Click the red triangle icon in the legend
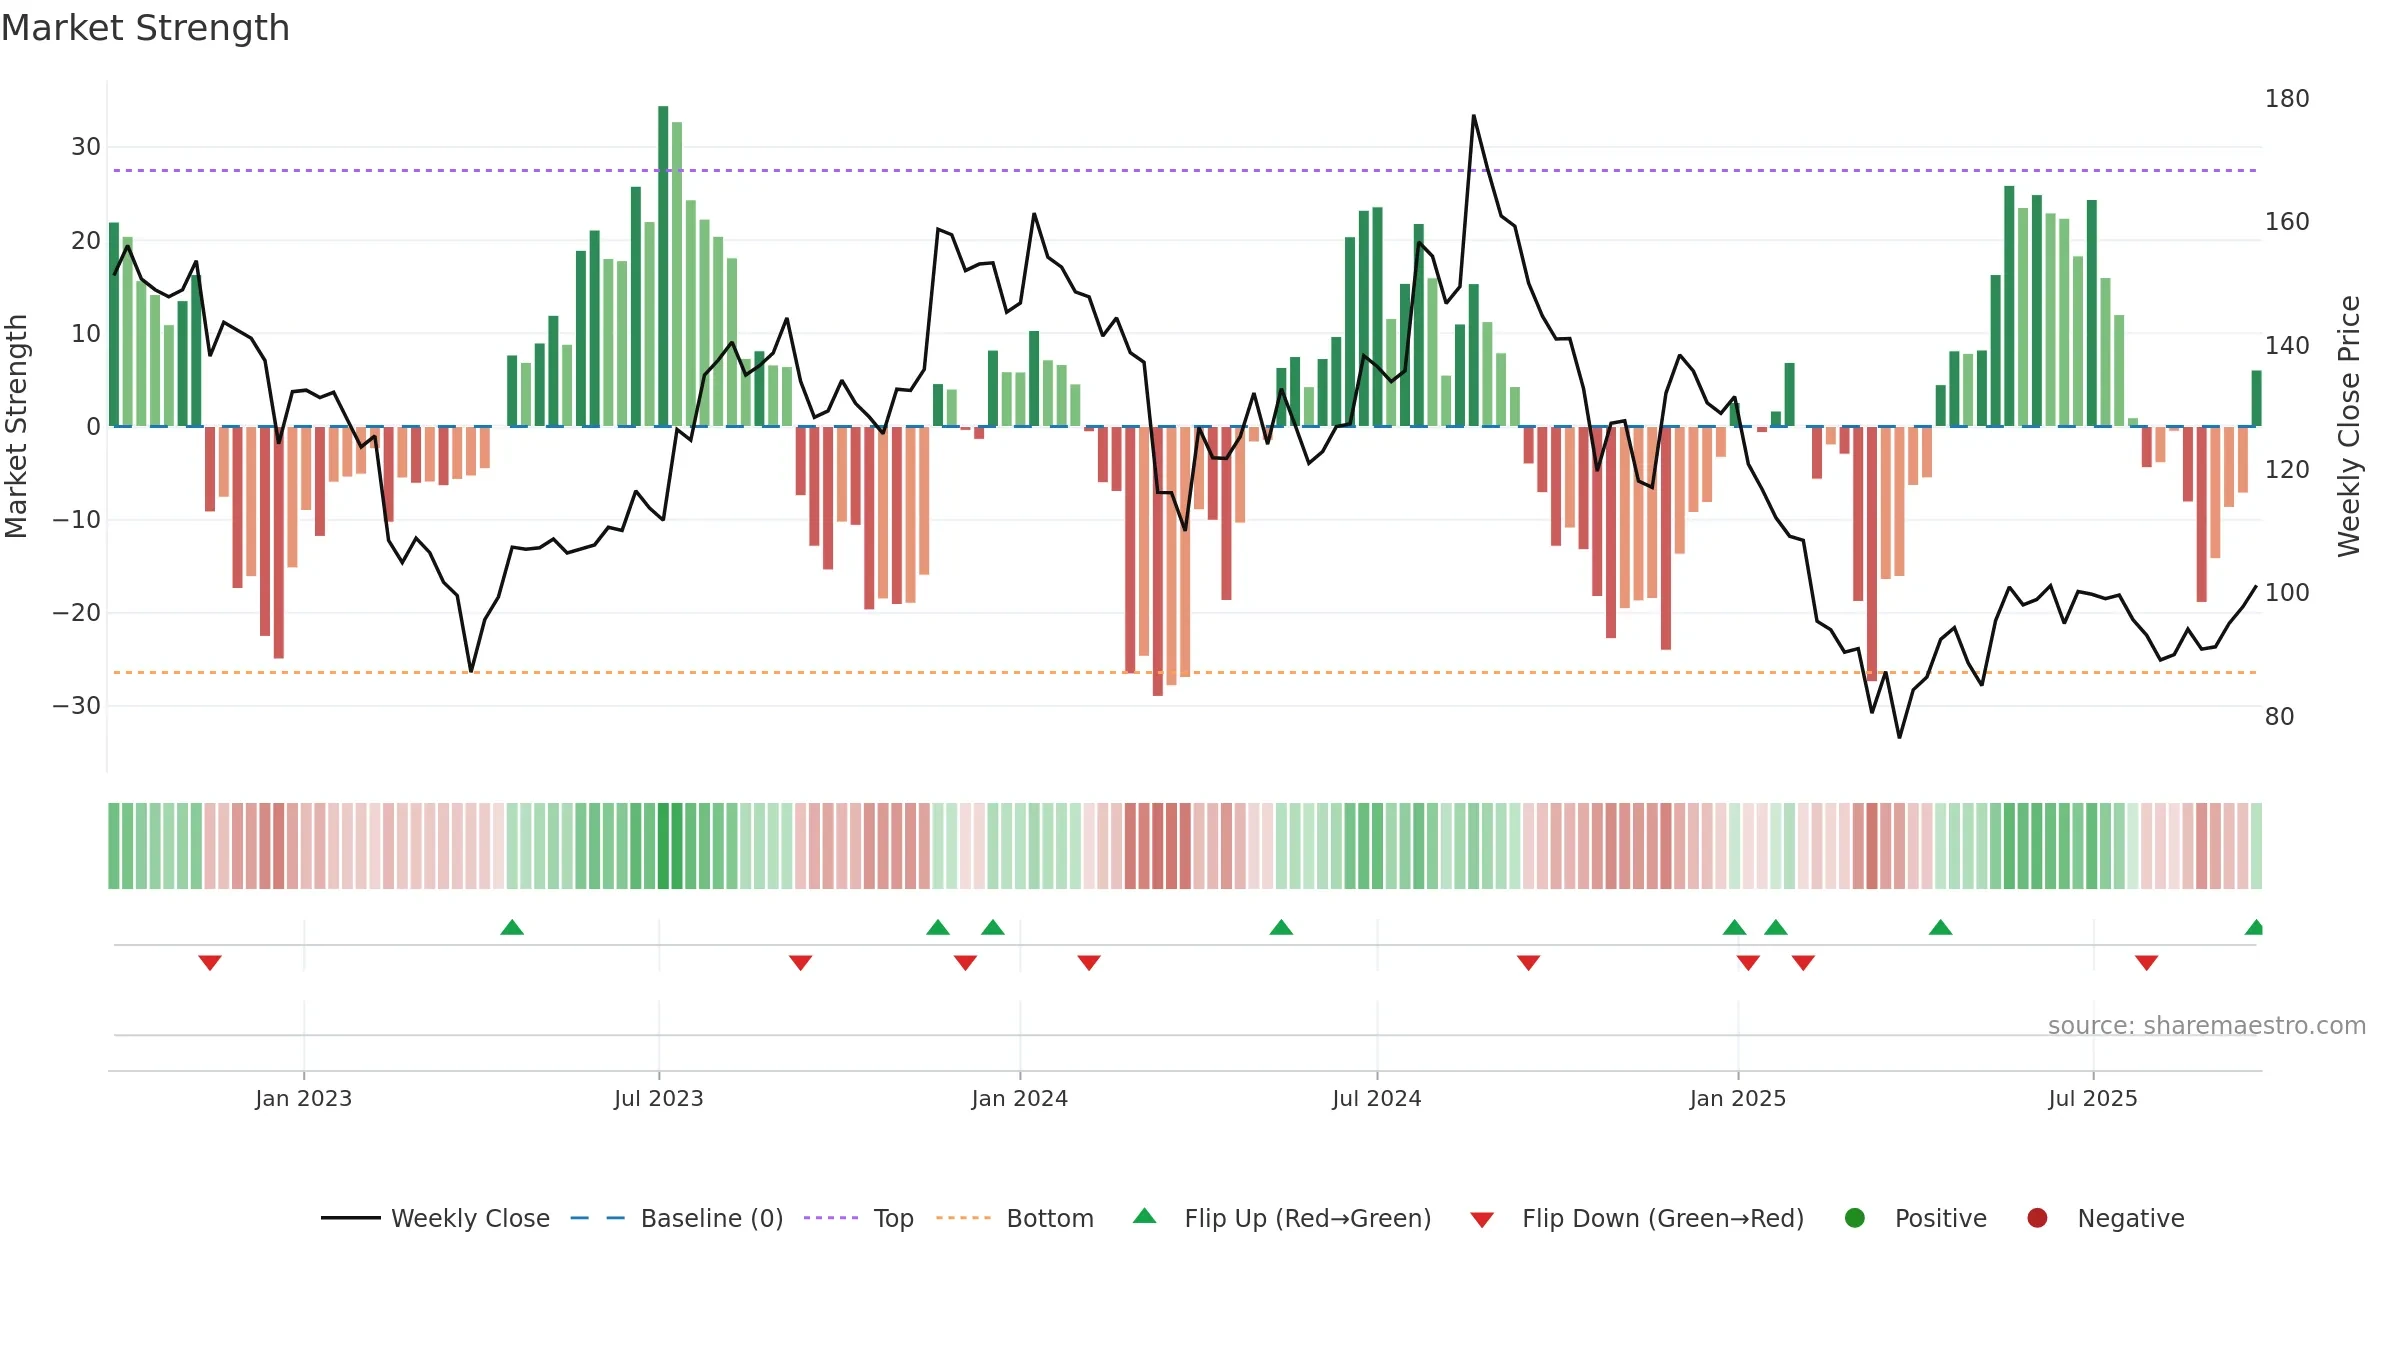Viewport: 2400px width, 1350px height. click(x=1483, y=1220)
